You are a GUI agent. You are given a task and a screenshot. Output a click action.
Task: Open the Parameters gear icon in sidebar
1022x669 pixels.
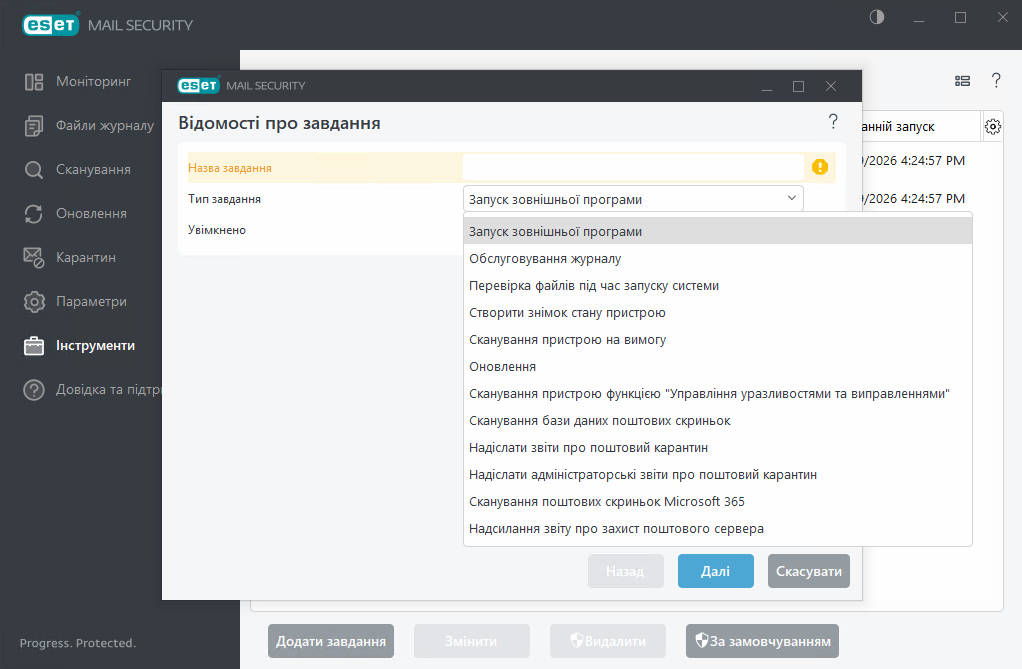click(x=34, y=302)
